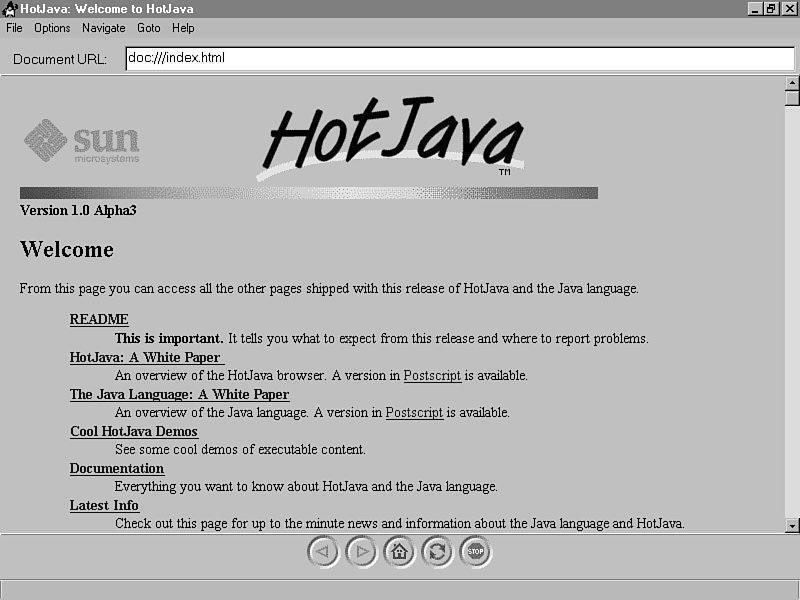Open the Help menu
This screenshot has height=600, width=800.
point(183,28)
